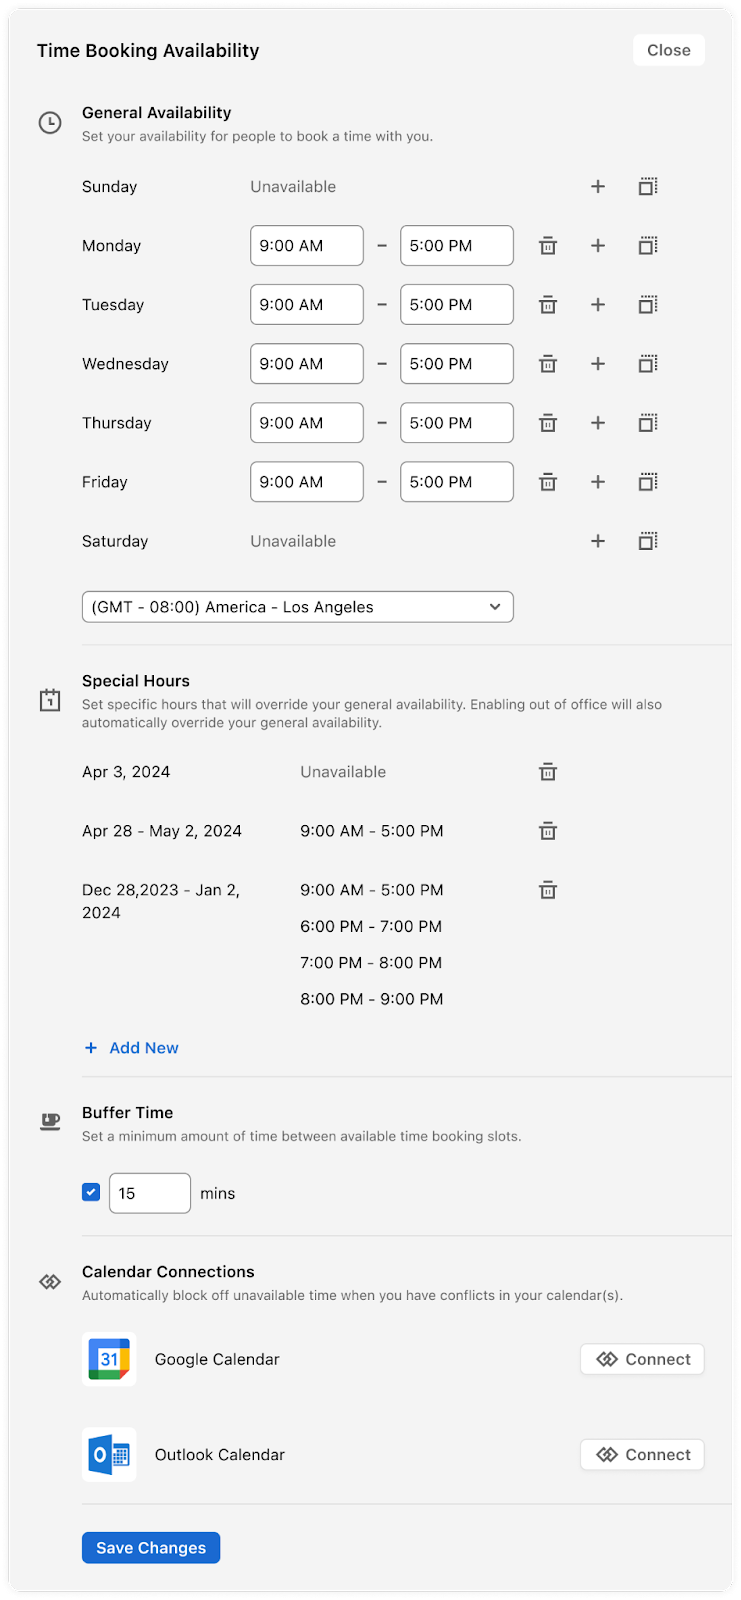Edit the buffer minutes field
Image resolution: width=741 pixels, height=1600 pixels.
point(150,1193)
